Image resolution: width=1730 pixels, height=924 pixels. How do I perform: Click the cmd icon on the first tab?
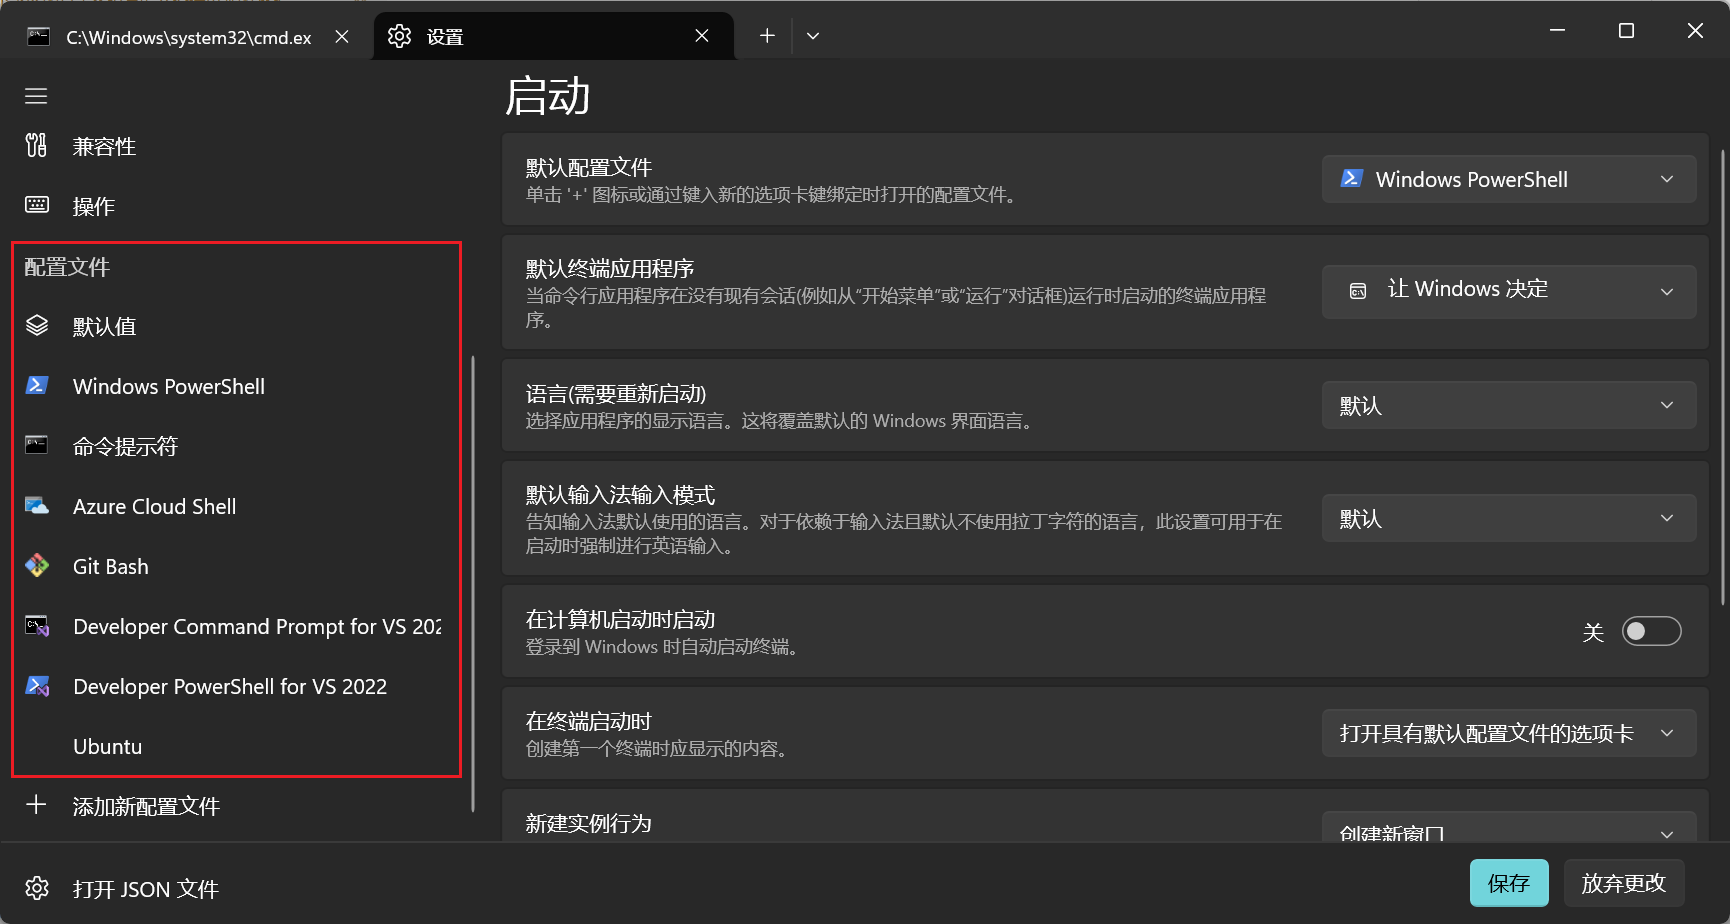[38, 37]
